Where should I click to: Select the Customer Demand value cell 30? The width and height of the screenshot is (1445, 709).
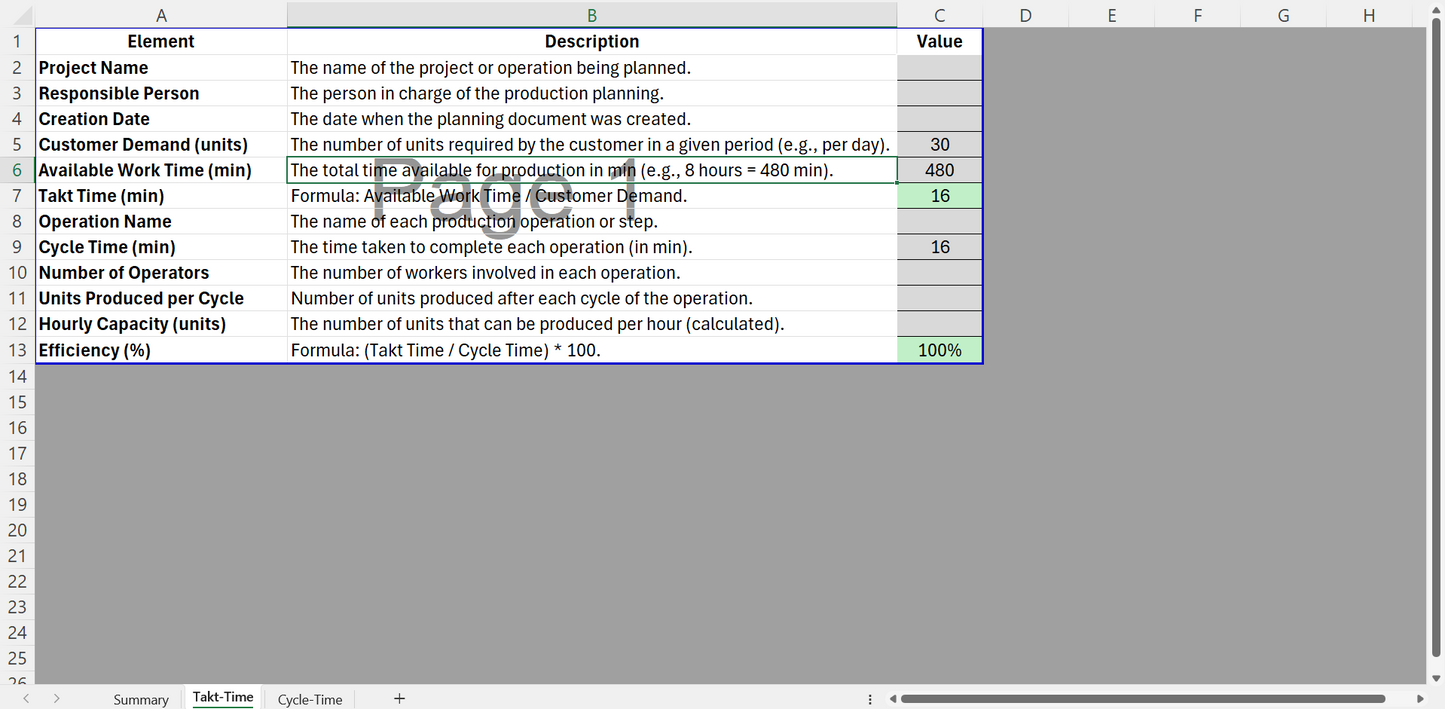tap(939, 145)
